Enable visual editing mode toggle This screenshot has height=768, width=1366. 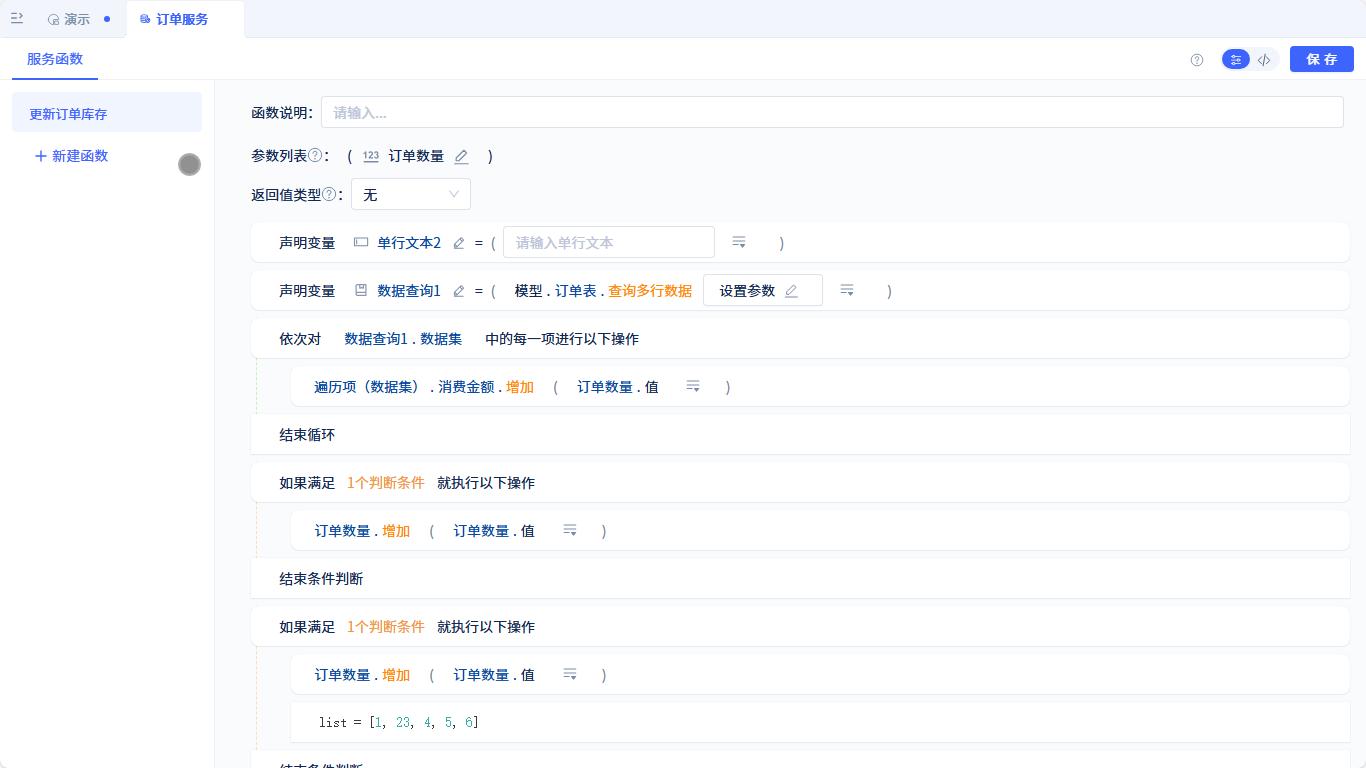1236,59
